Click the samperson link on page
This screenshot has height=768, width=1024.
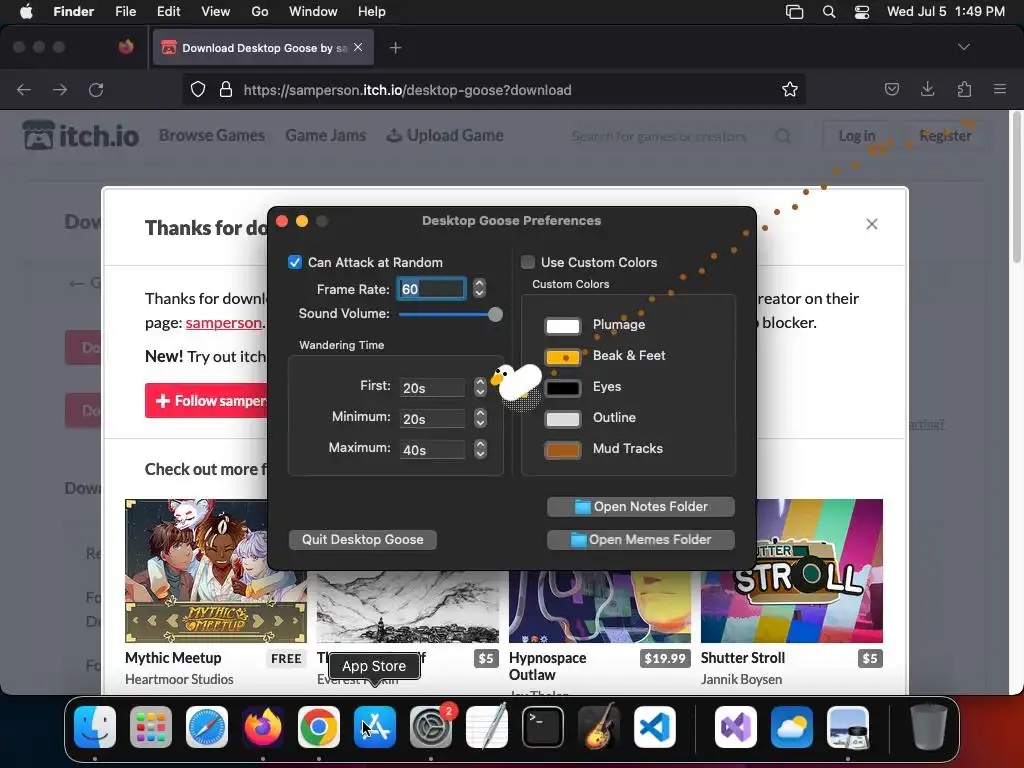(223, 323)
